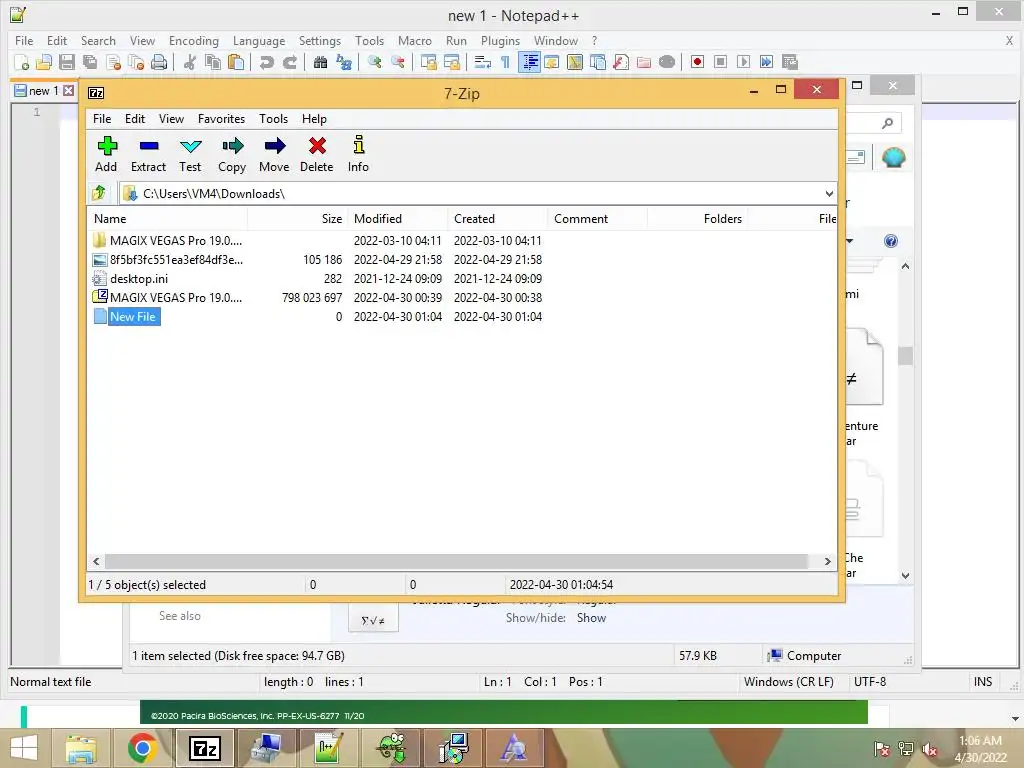Click Notepad++ Save toolbar icon
Image resolution: width=1024 pixels, height=768 pixels.
coord(67,62)
